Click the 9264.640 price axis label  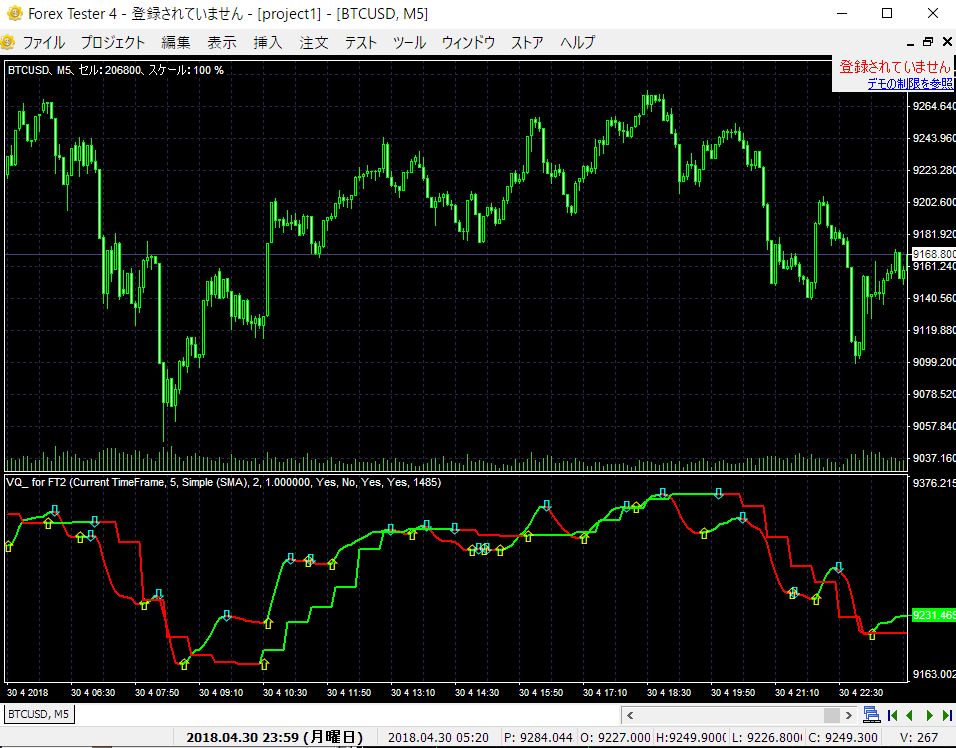pos(933,106)
